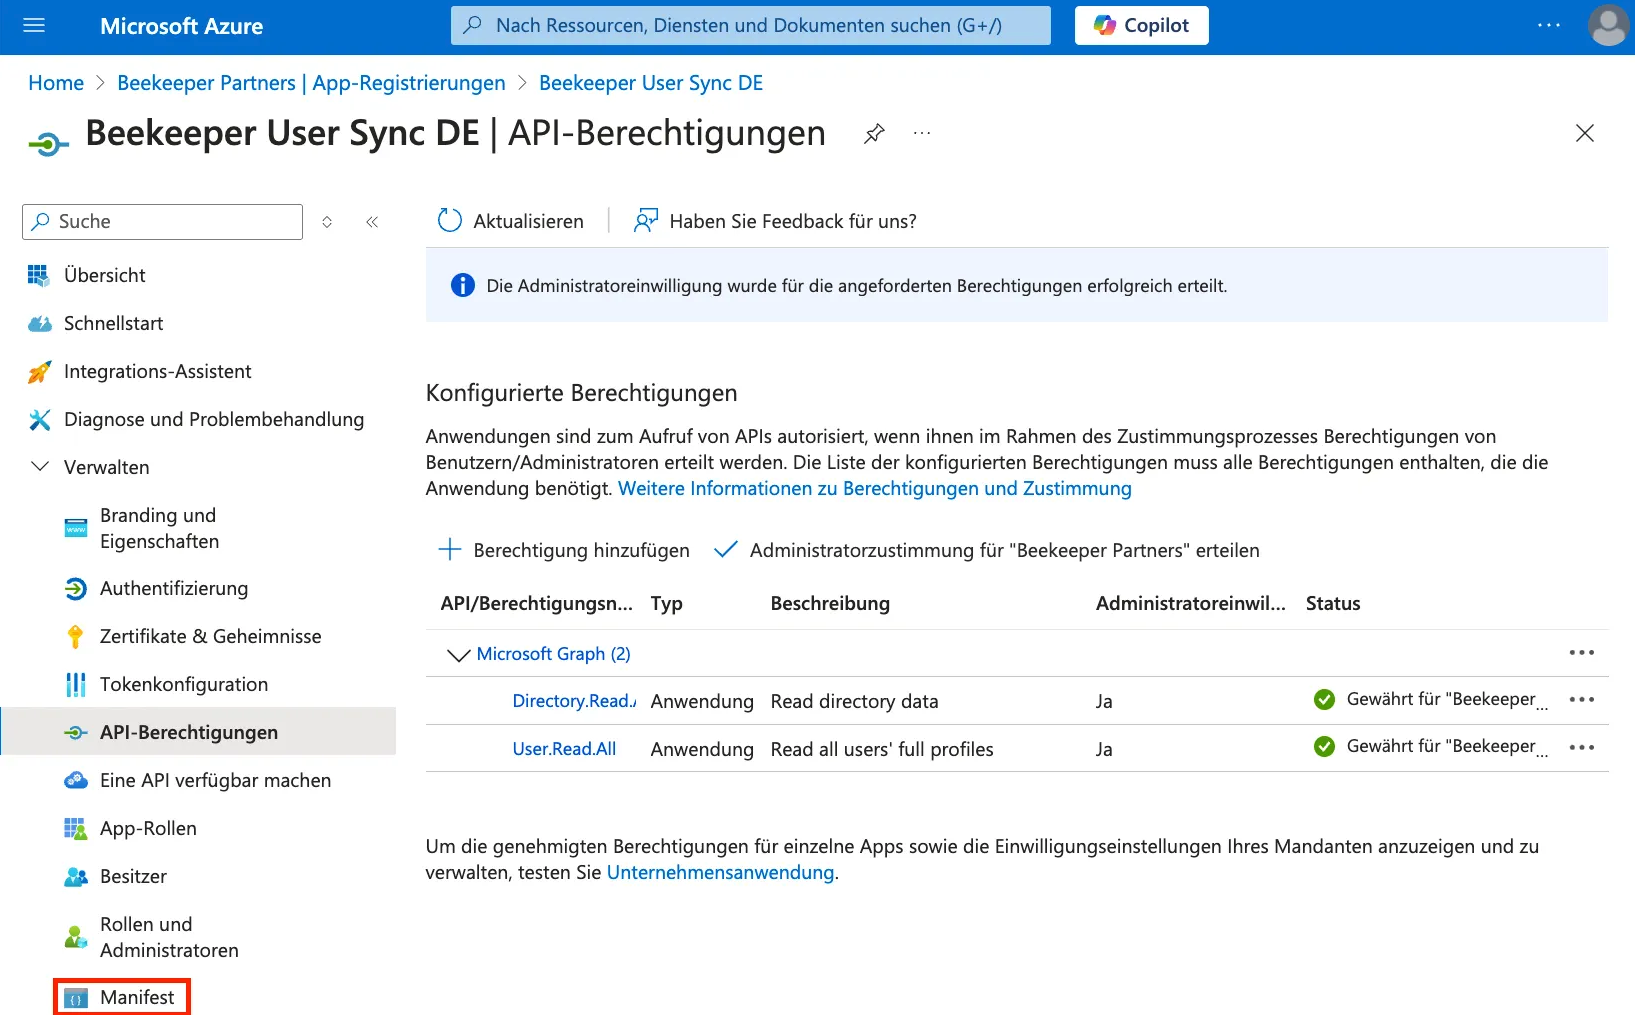Open the user account avatar
This screenshot has width=1635, height=1015.
pos(1608,26)
